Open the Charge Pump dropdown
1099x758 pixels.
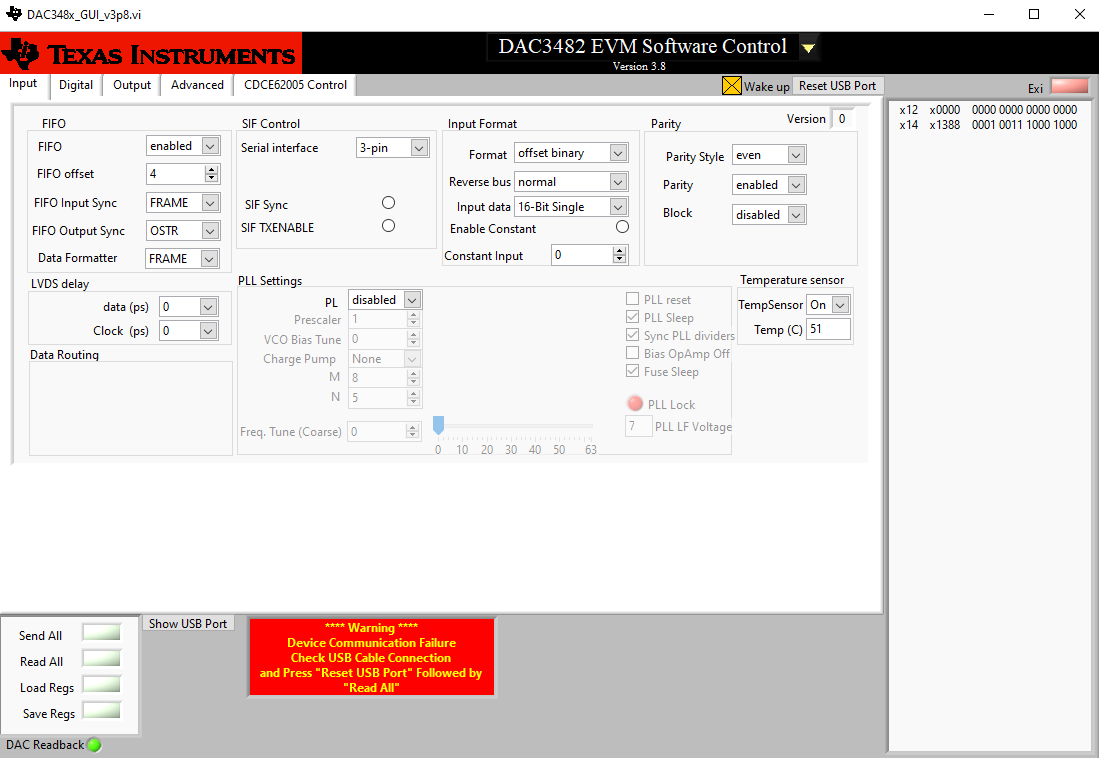(x=385, y=358)
